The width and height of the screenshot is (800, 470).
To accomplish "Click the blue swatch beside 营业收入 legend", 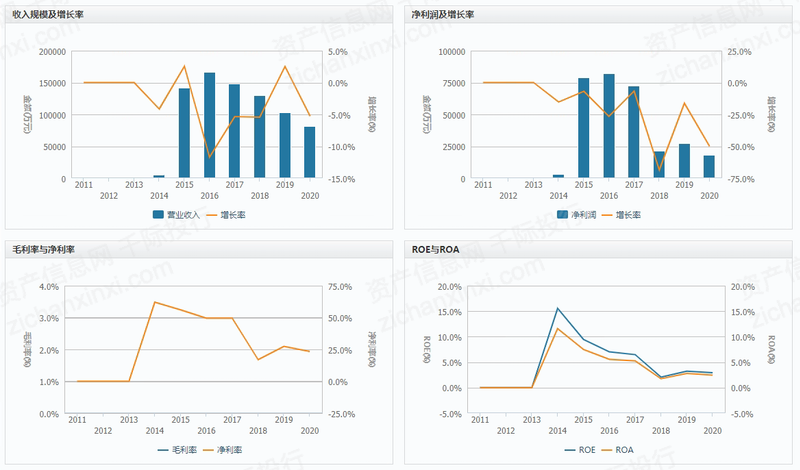I will coord(158,215).
